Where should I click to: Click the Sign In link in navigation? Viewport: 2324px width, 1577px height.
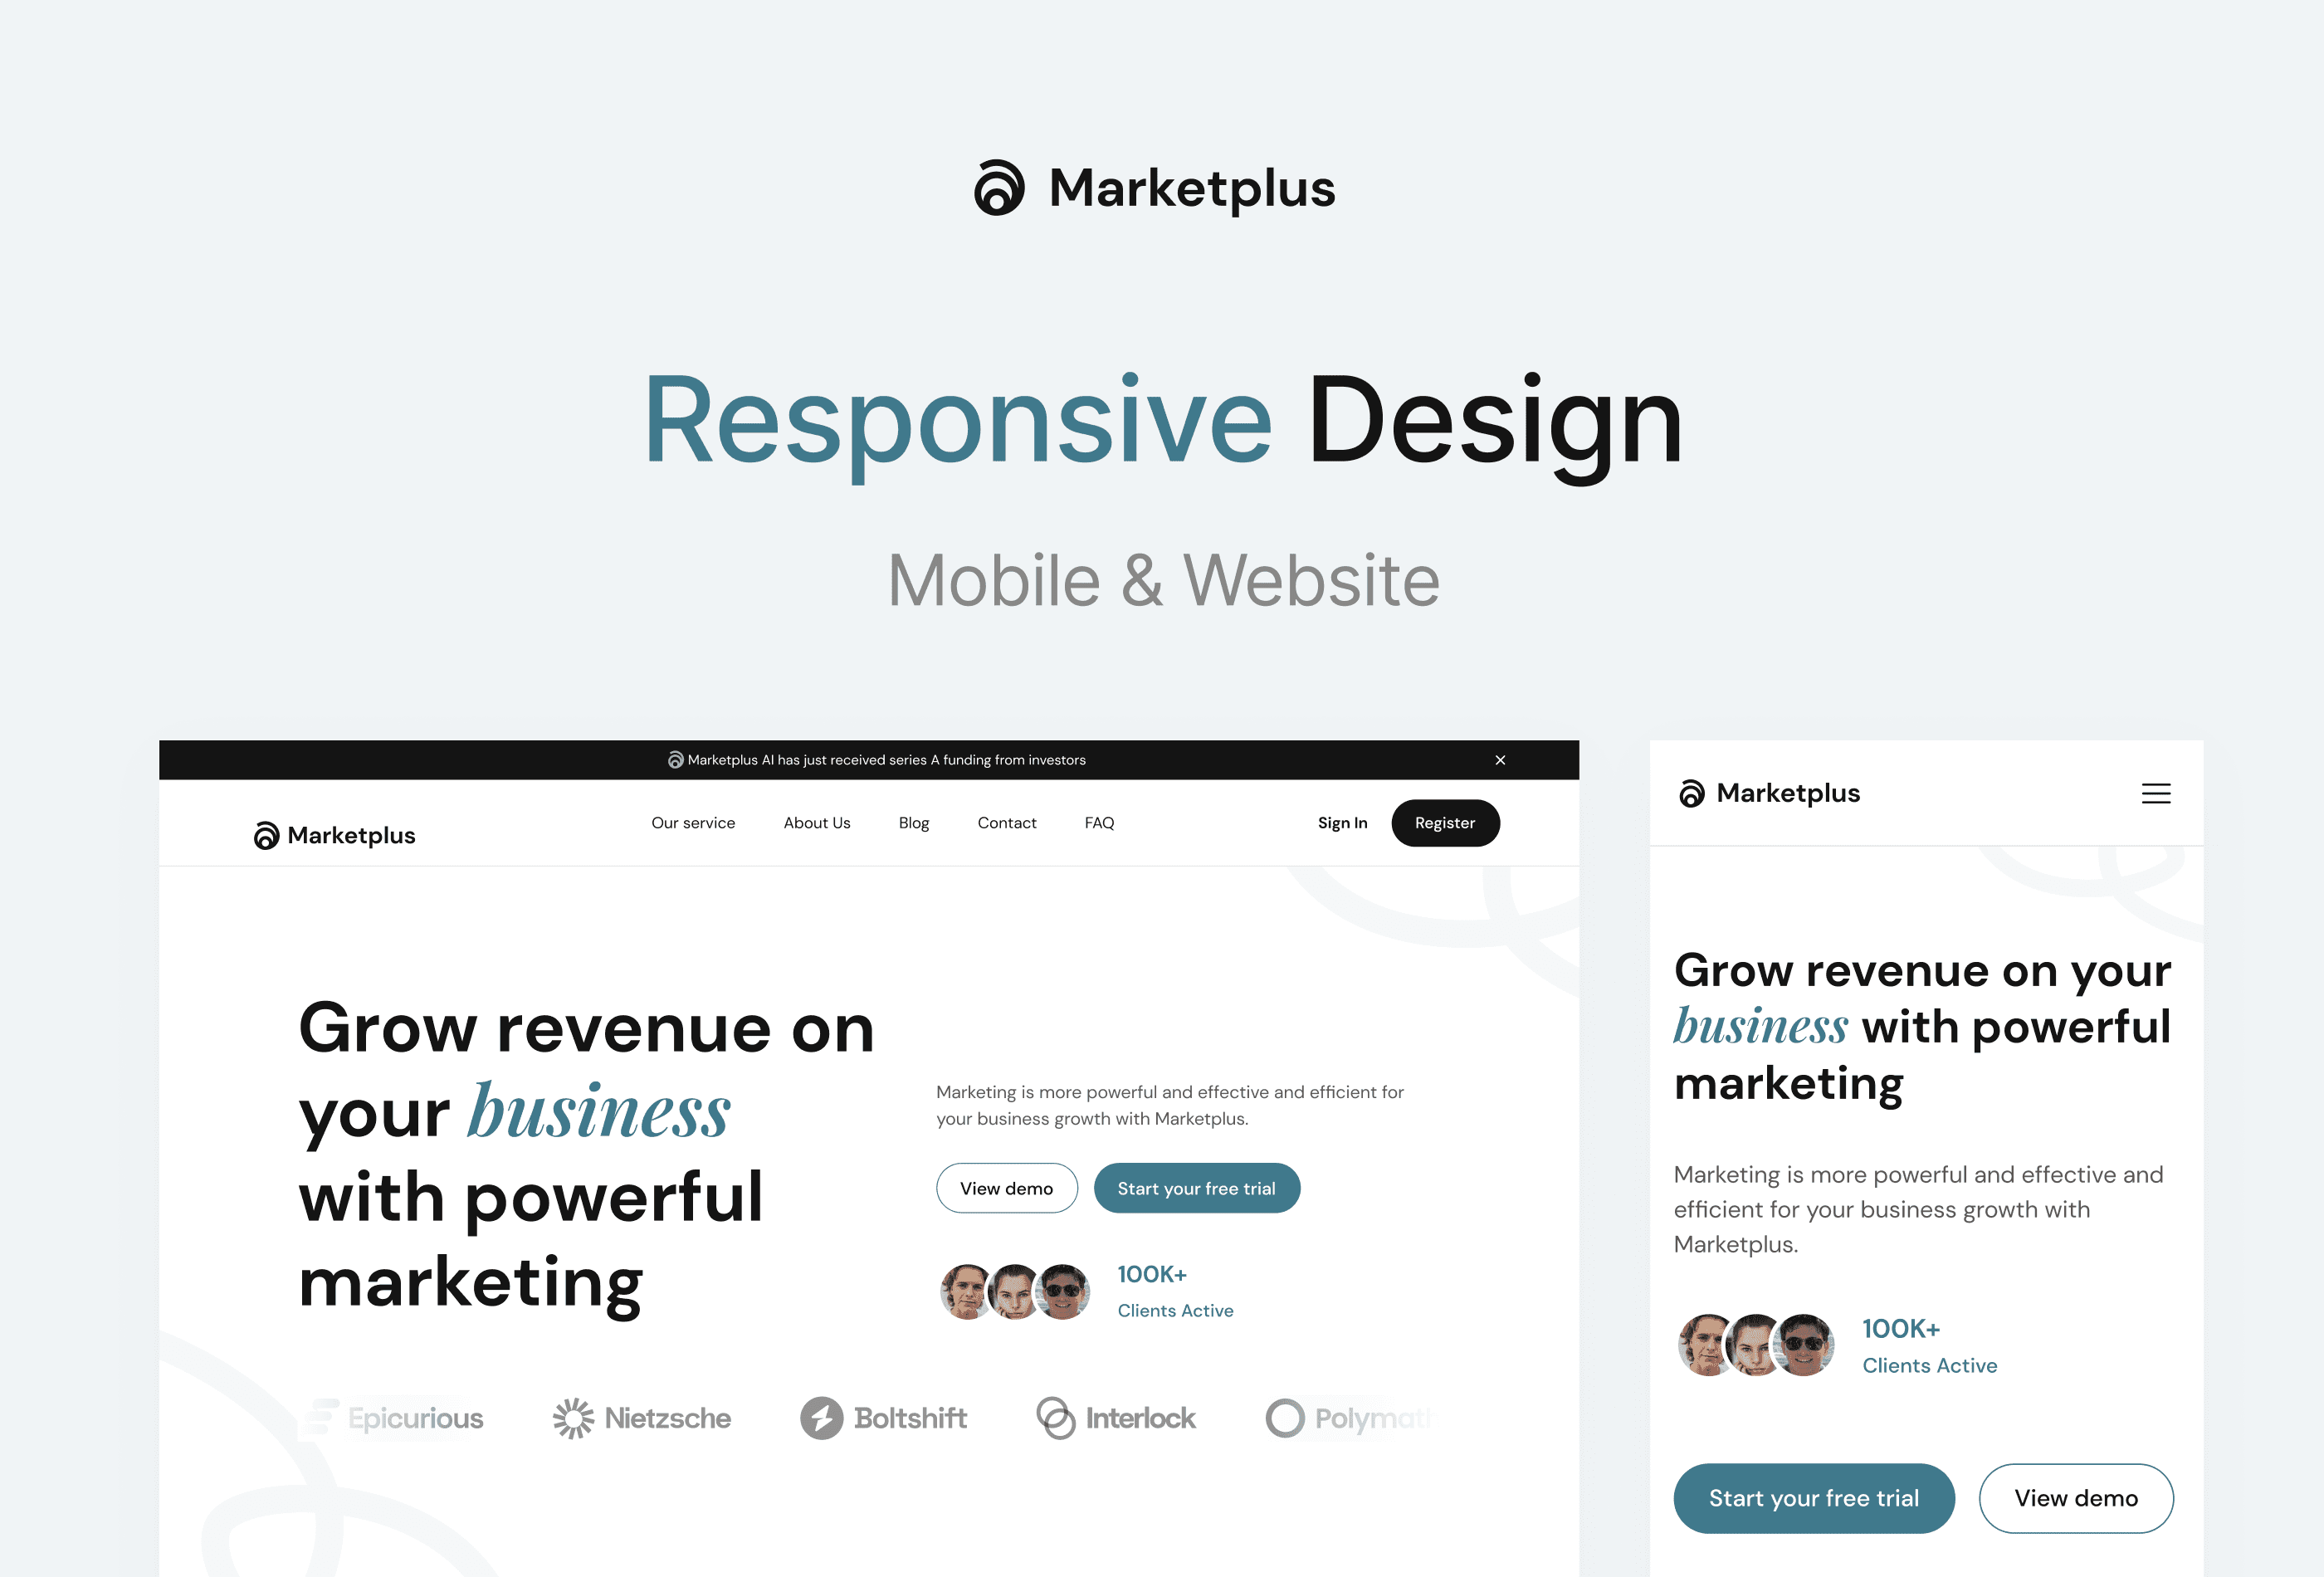pyautogui.click(x=1342, y=820)
